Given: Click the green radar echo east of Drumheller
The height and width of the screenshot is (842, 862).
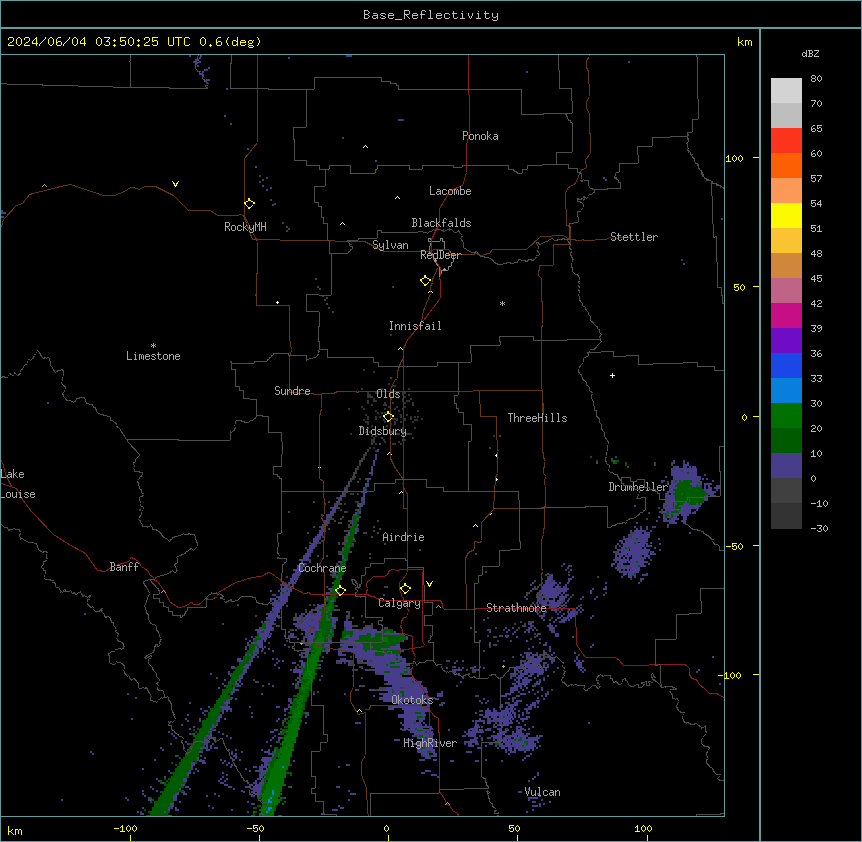Looking at the screenshot, I should click(687, 491).
